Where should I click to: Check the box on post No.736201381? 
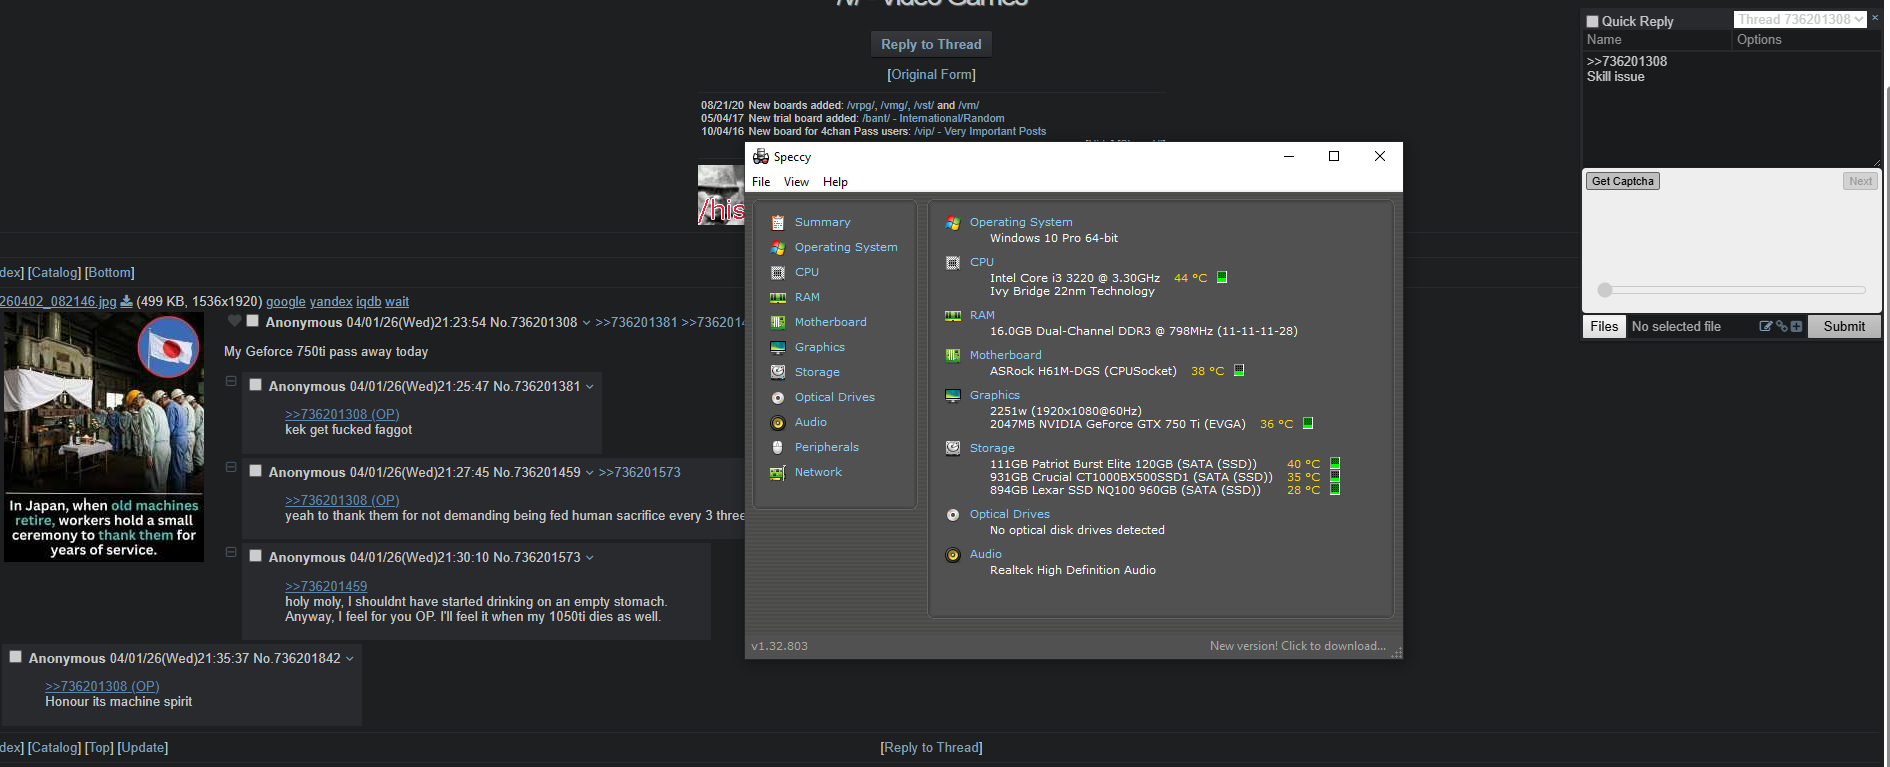[256, 385]
